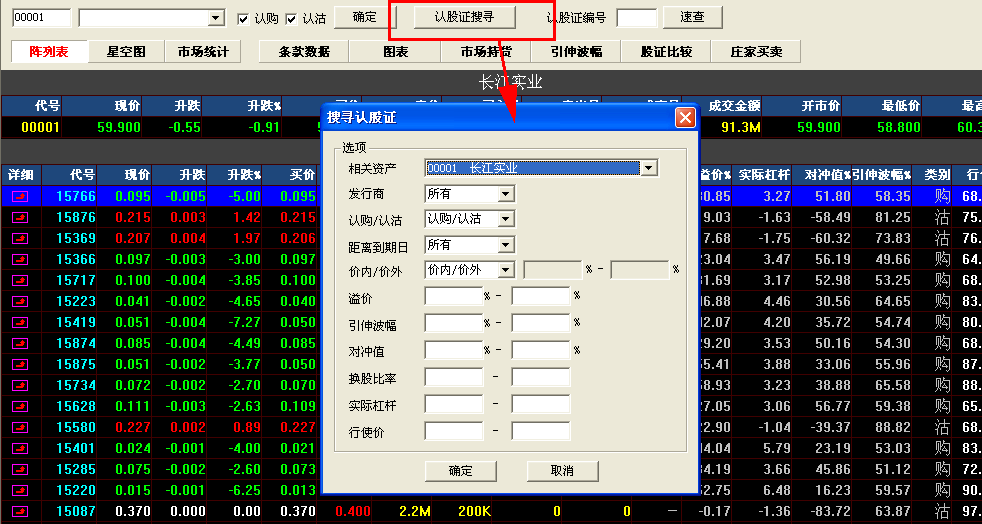Open detail icon for warrant 15087
The height and width of the screenshot is (524, 982).
(20, 512)
